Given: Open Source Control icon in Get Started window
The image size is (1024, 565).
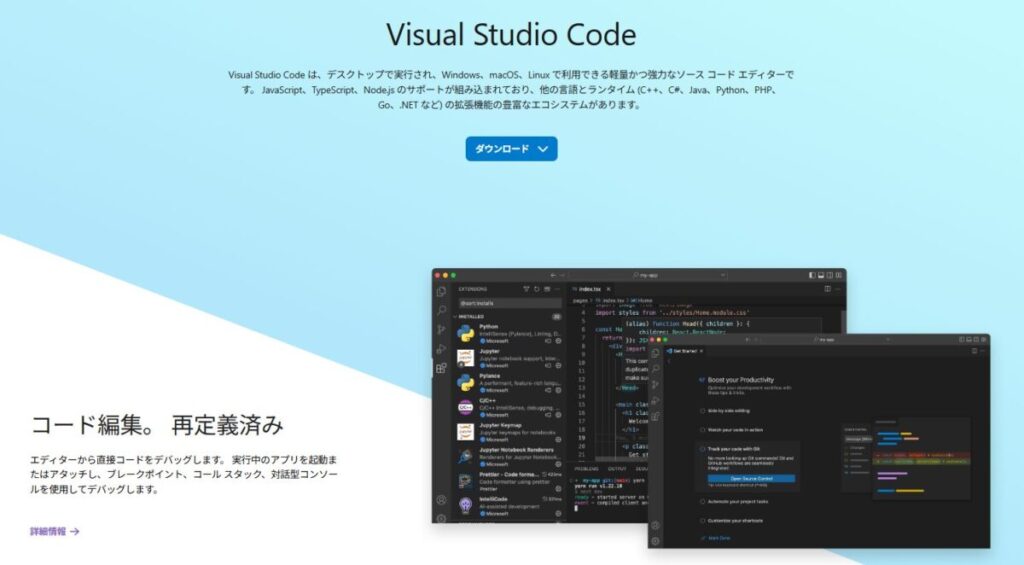Looking at the screenshot, I should [x=655, y=386].
